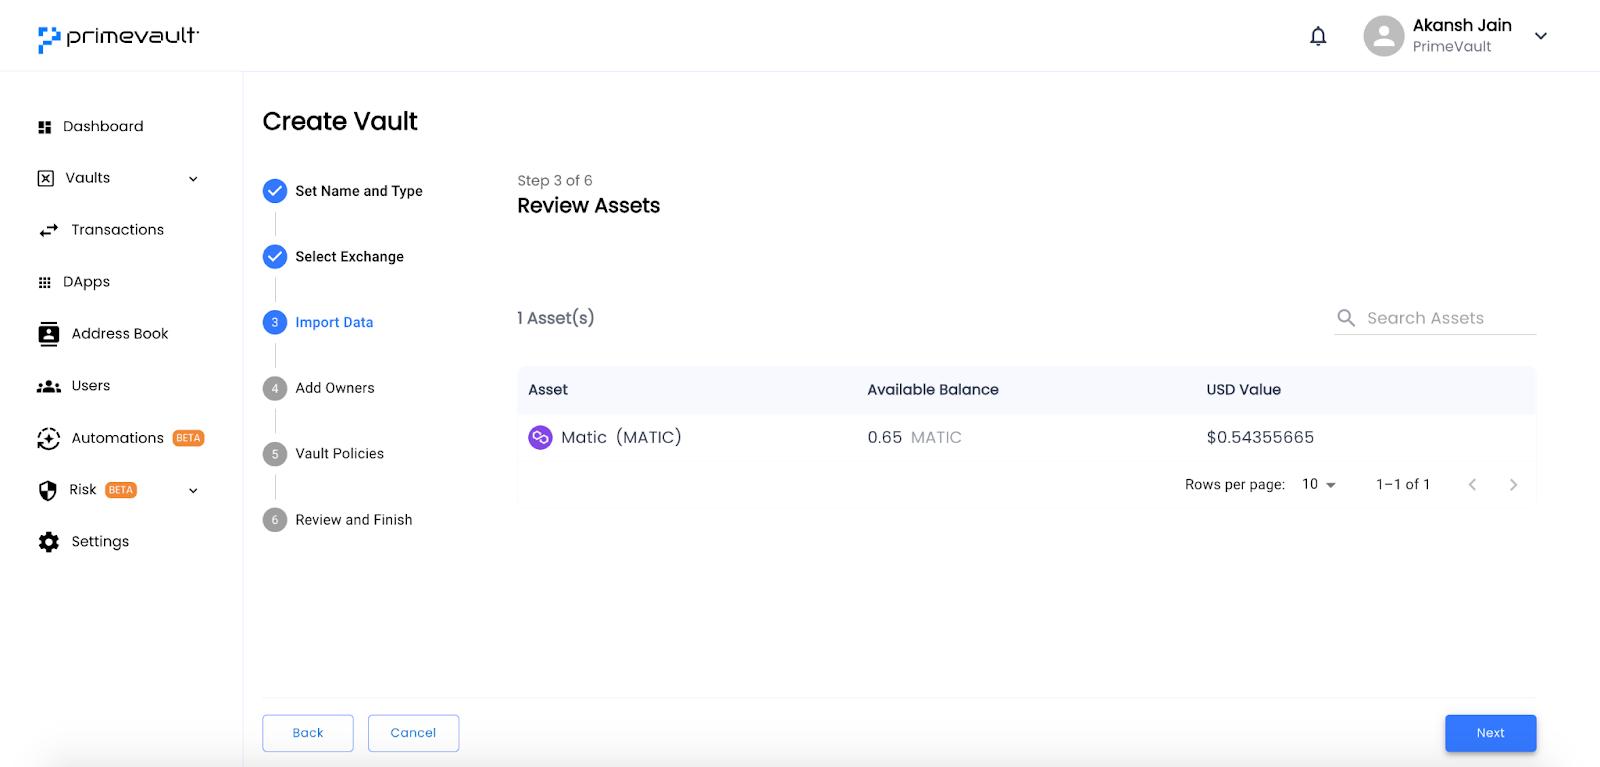This screenshot has width=1600, height=767.
Task: Click the USD Value column header
Action: coord(1244,390)
